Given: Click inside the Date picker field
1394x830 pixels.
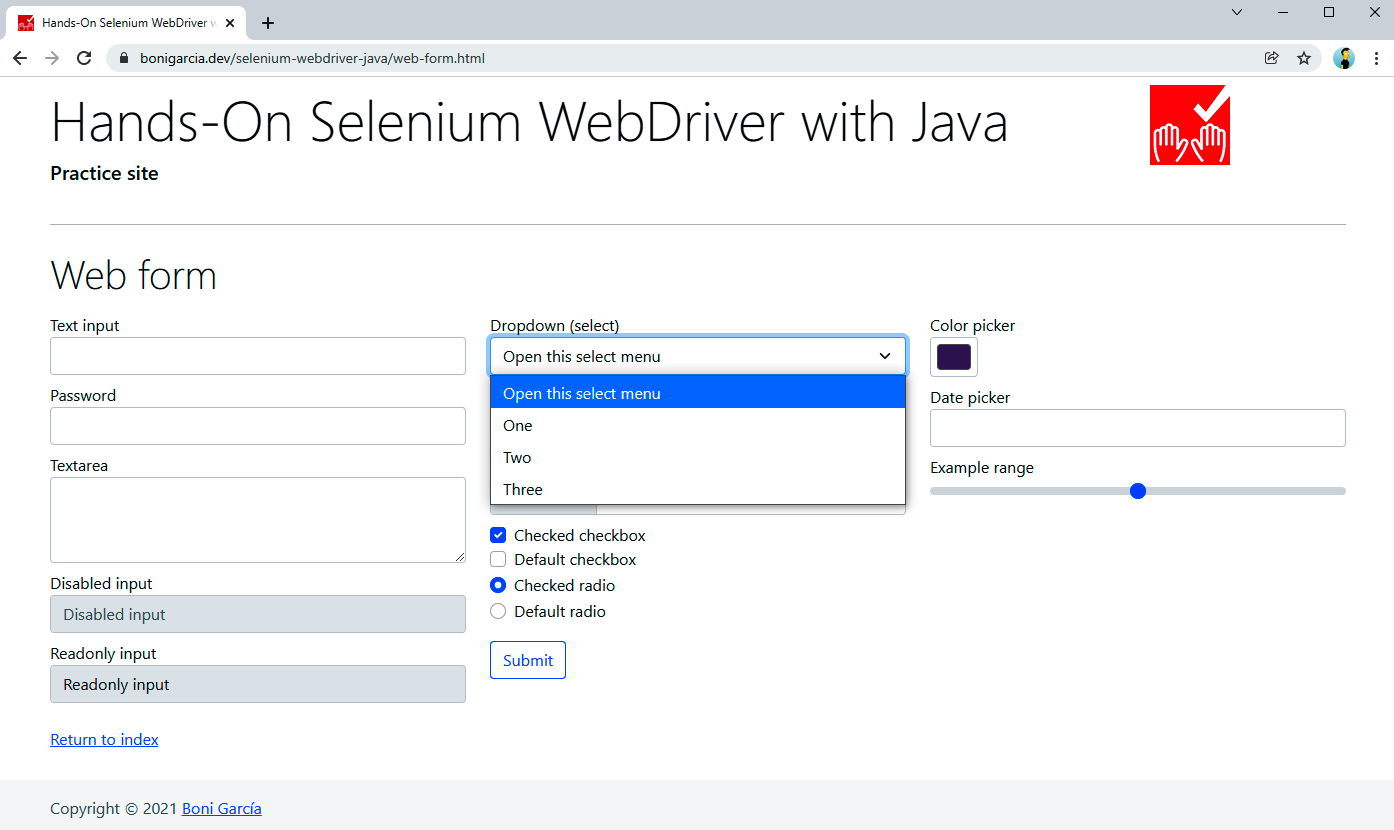Looking at the screenshot, I should (1137, 428).
